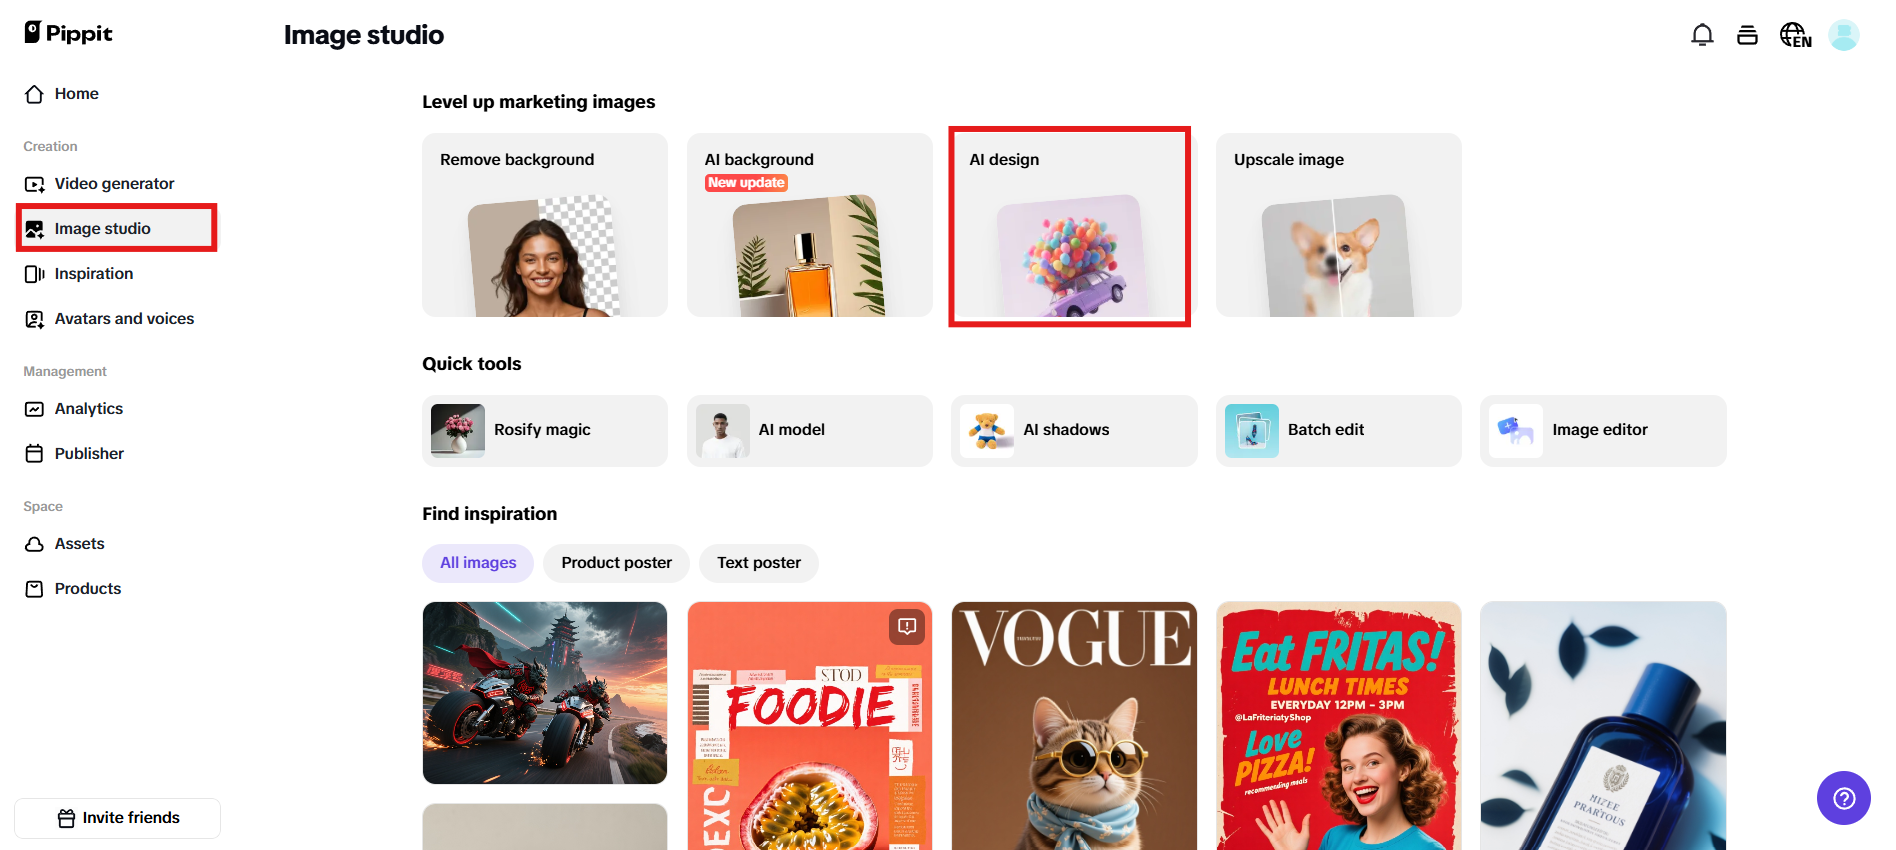Select the All images filter tab
This screenshot has width=1896, height=850.
[478, 563]
